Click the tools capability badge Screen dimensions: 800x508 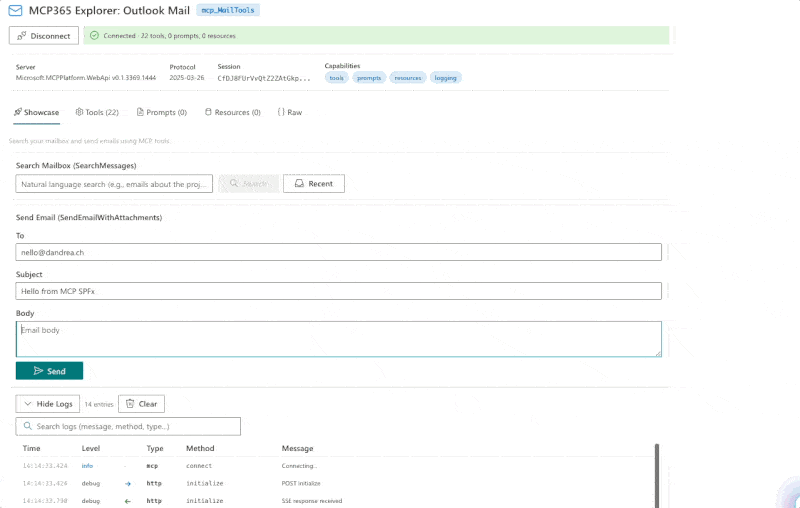tap(337, 78)
